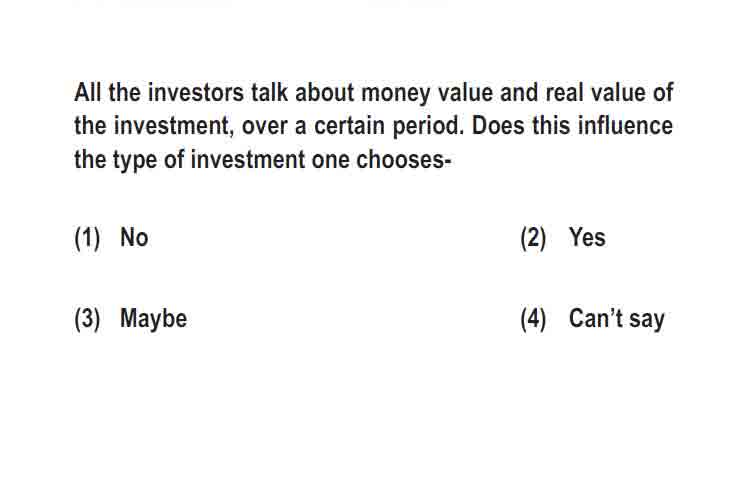Pick the Maybe answer option

[x=153, y=319]
